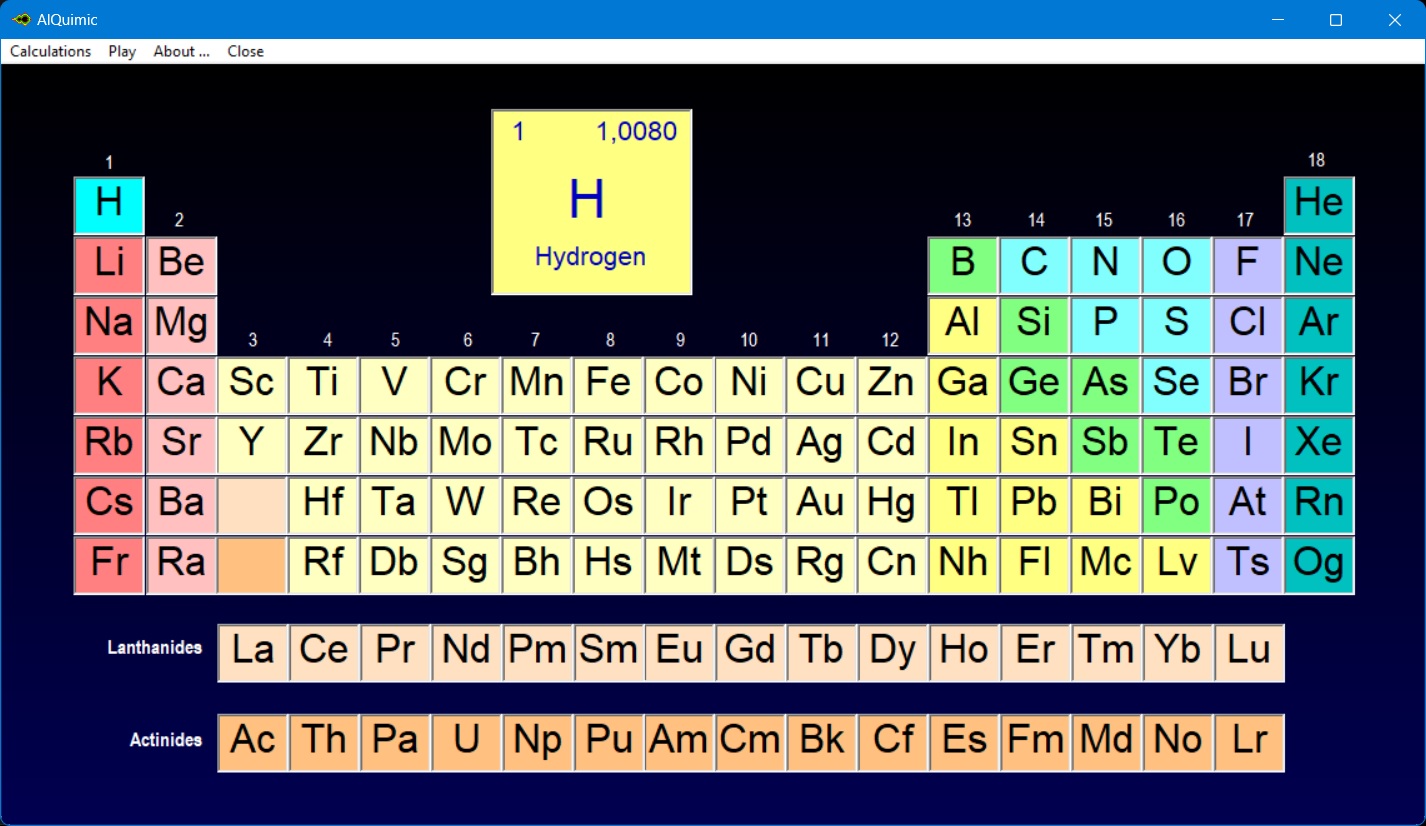Open the Play menu
Viewport: 1426px width, 826px height.
click(122, 51)
